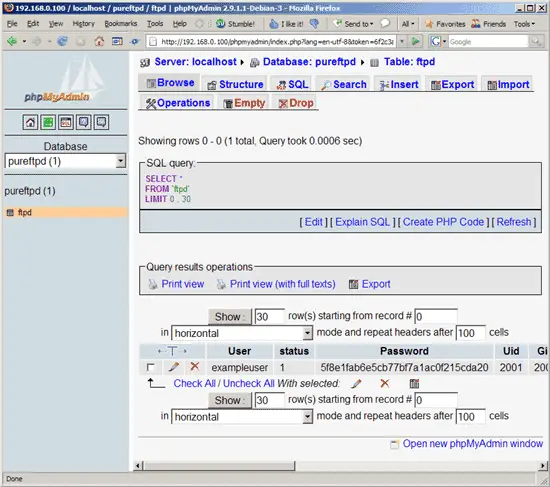Click the Empty tab
550x487 pixels.
244,103
